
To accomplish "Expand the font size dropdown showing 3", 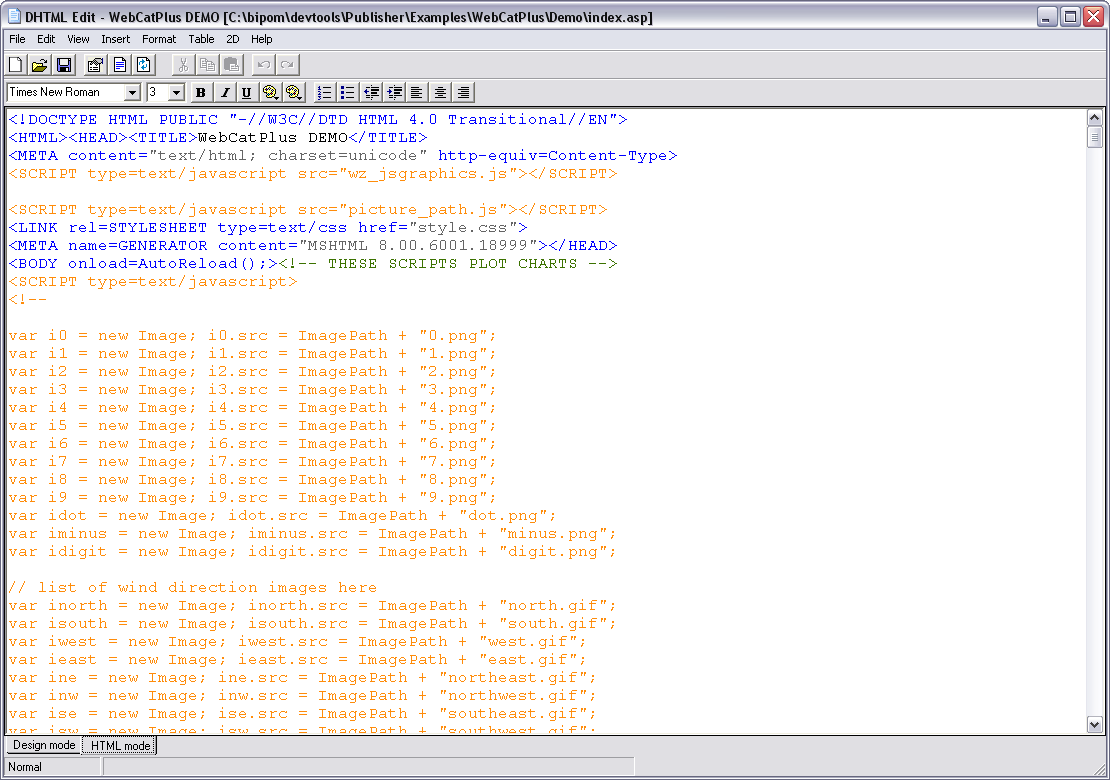I will (x=176, y=93).
